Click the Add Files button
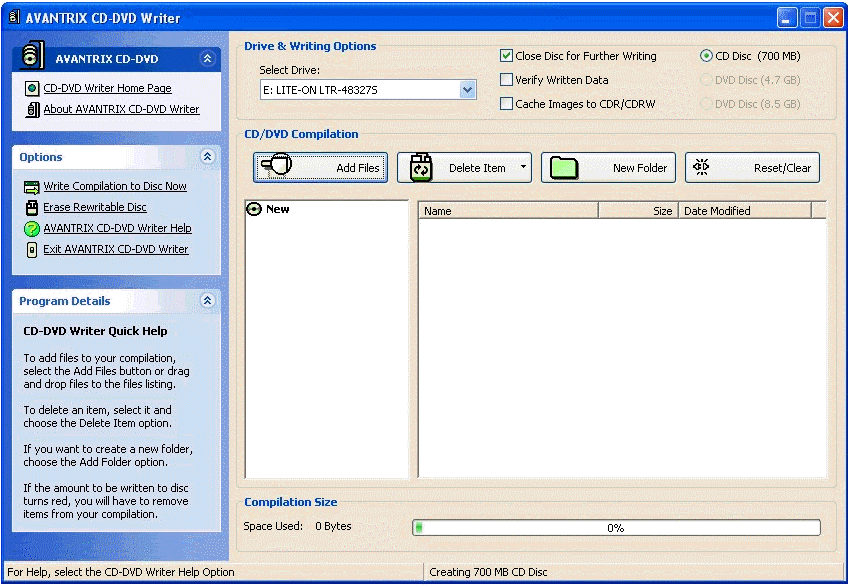The width and height of the screenshot is (849, 588). (321, 168)
